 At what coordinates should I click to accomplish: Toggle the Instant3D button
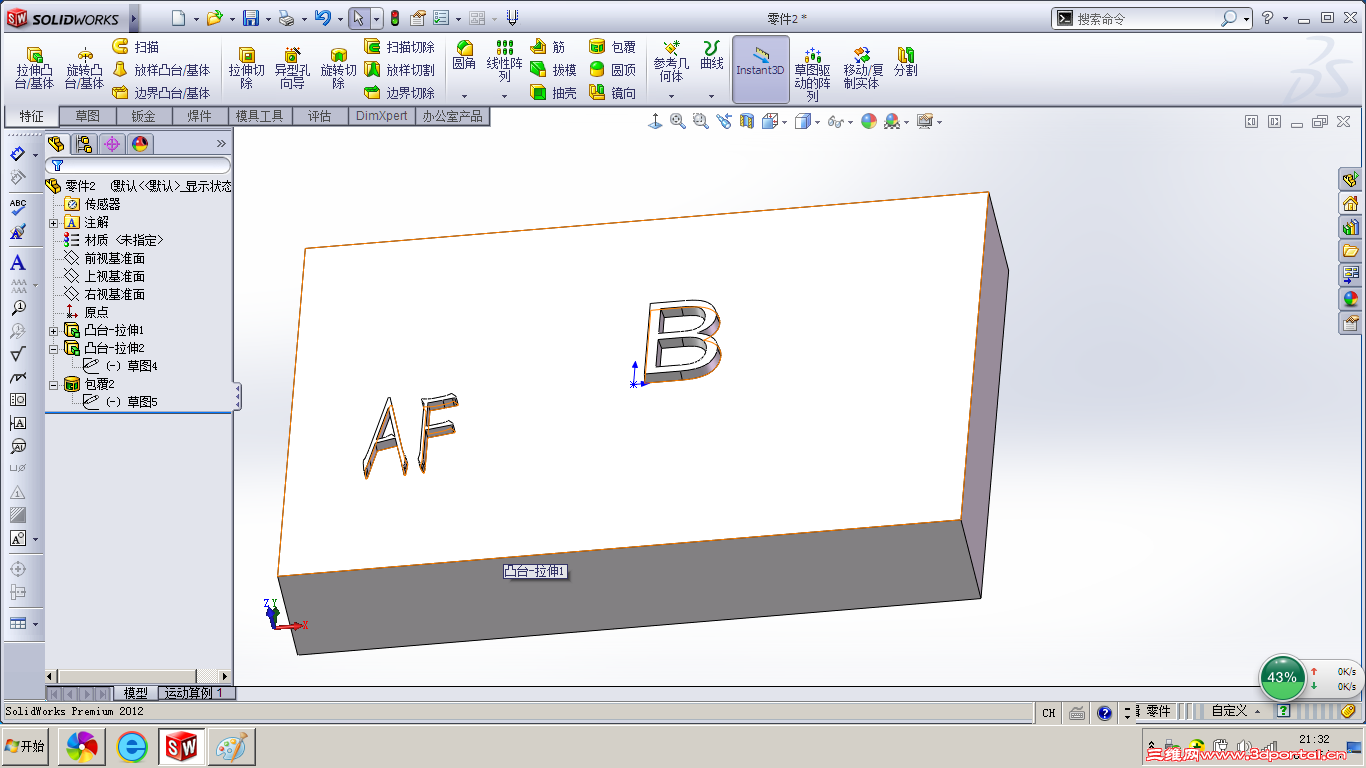point(761,70)
